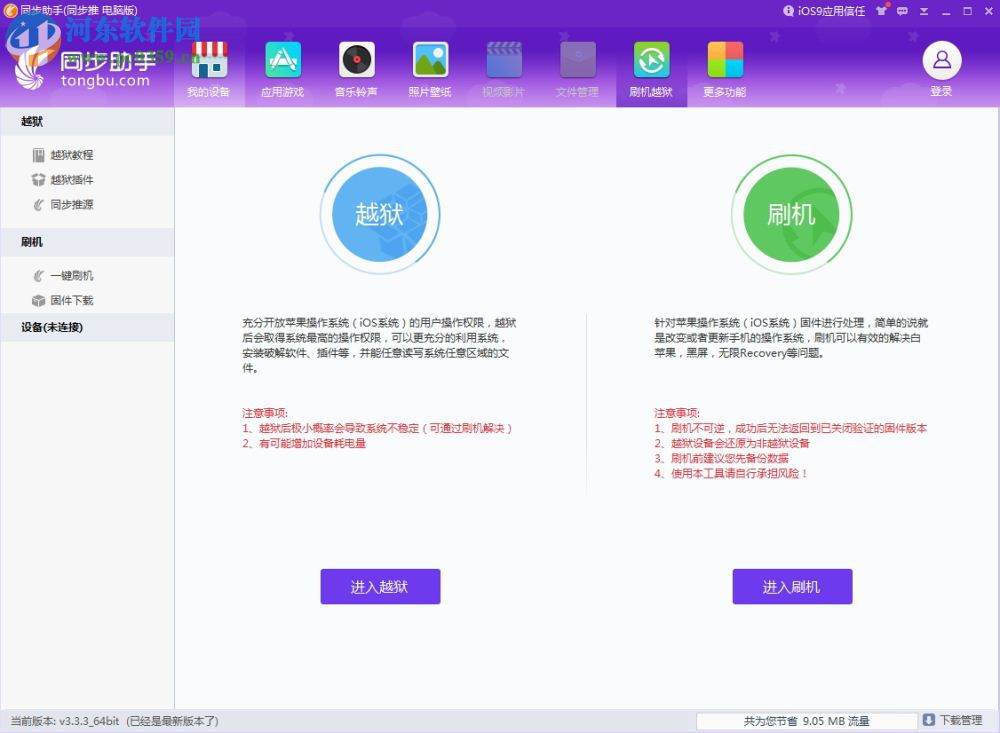The image size is (1000, 733).
Task: Open 固件下载 in the sidebar
Action: coord(71,300)
